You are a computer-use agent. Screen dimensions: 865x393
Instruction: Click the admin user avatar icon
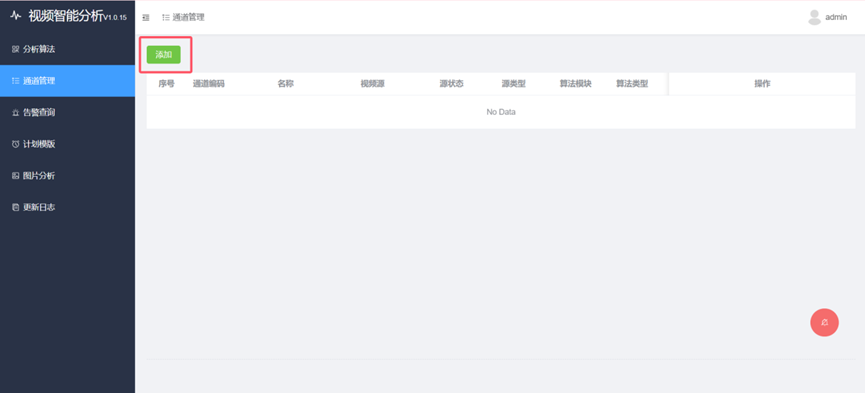814,17
